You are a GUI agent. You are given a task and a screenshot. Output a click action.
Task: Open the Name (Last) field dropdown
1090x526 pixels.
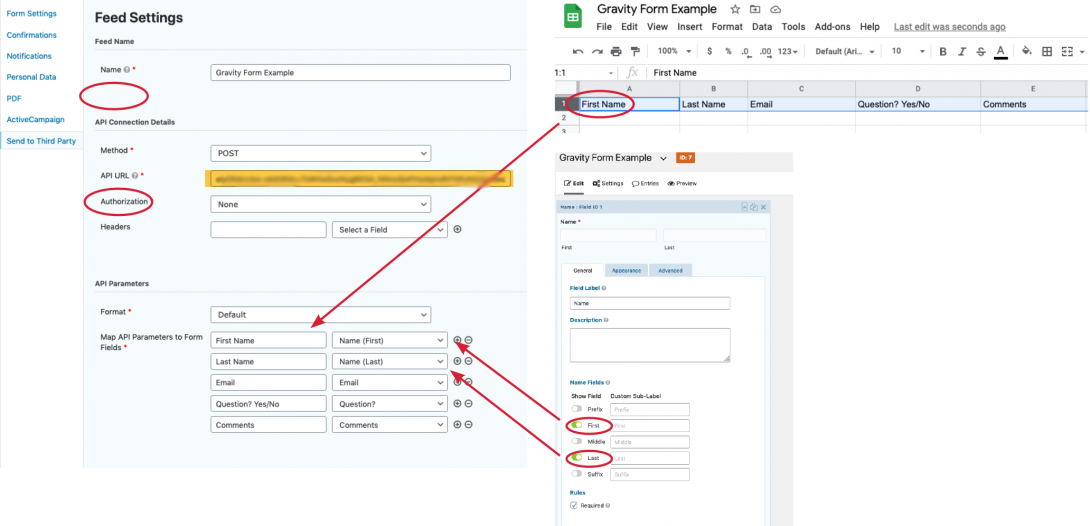(x=390, y=361)
